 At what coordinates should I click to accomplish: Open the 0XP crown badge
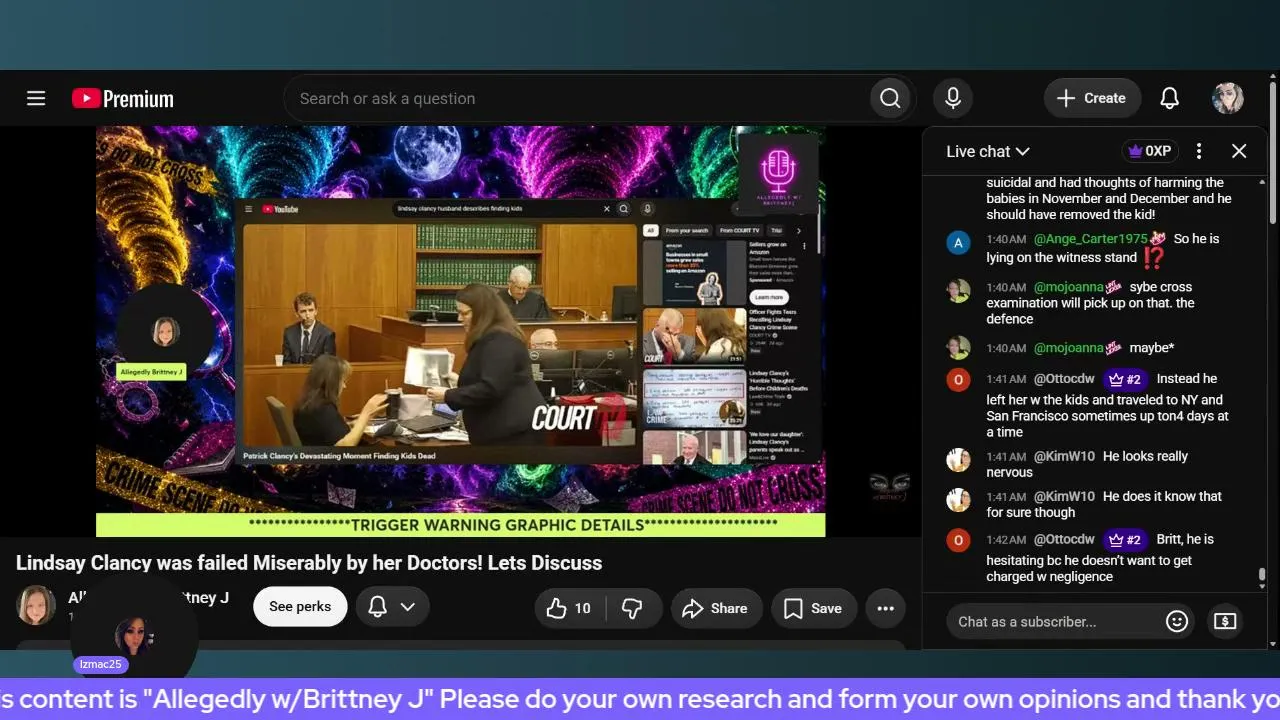pos(1150,151)
